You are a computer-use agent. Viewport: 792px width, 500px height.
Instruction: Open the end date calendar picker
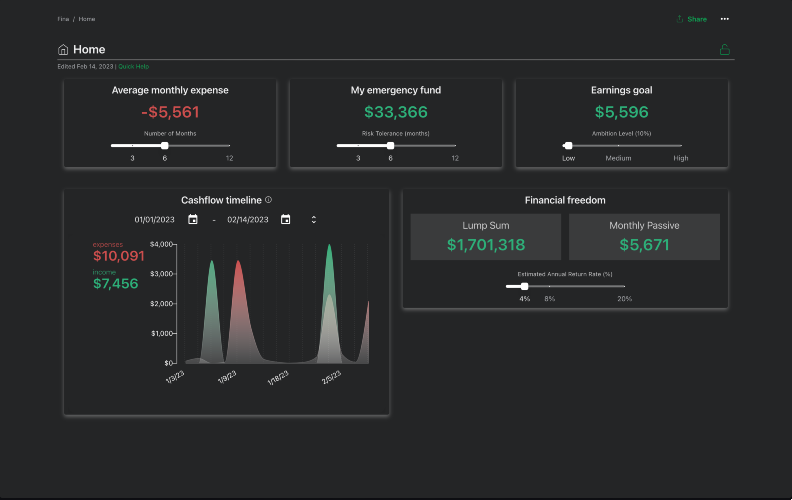[285, 220]
